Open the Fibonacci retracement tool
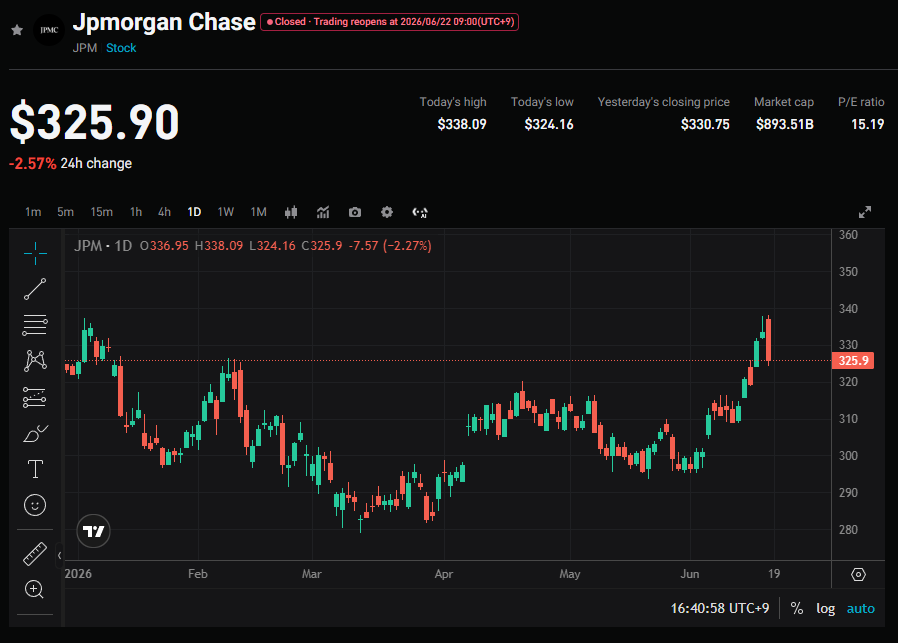 coord(35,325)
